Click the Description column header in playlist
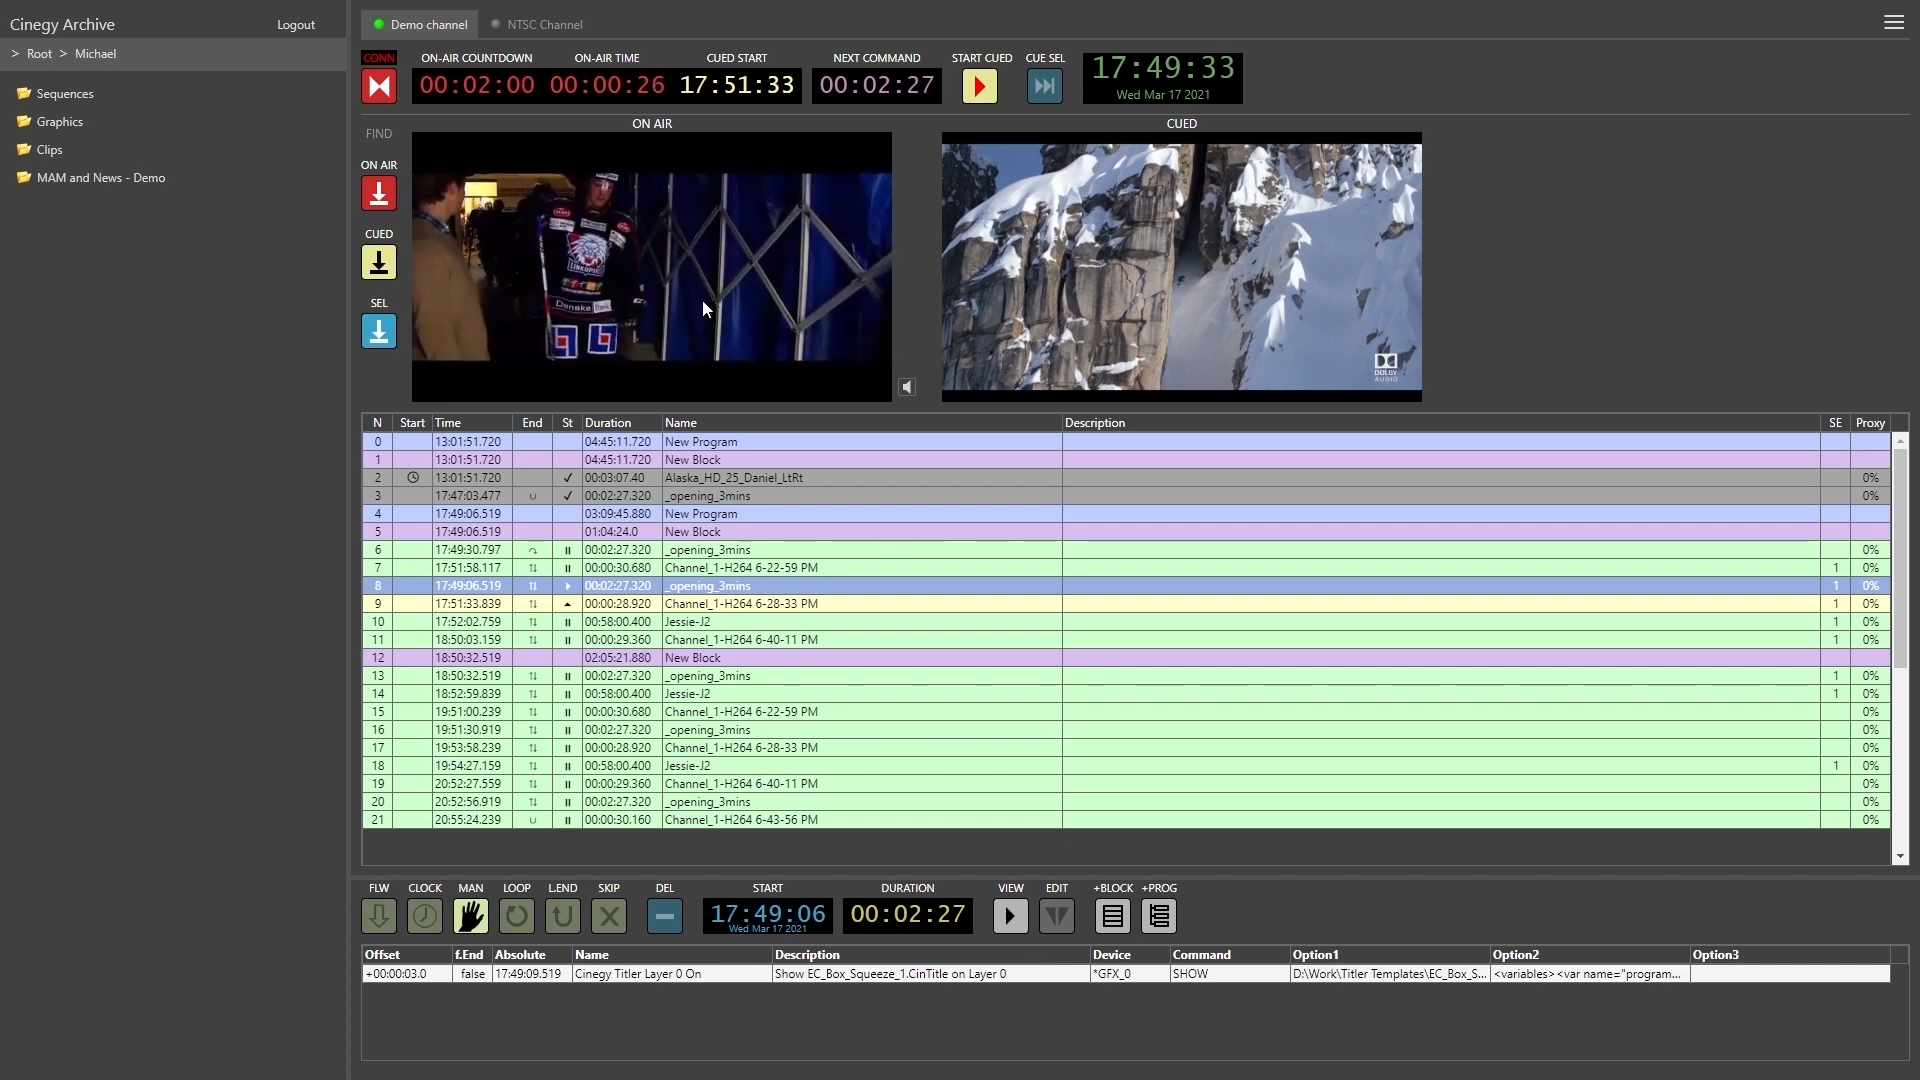Viewport: 1920px width, 1080px height. [1441, 423]
